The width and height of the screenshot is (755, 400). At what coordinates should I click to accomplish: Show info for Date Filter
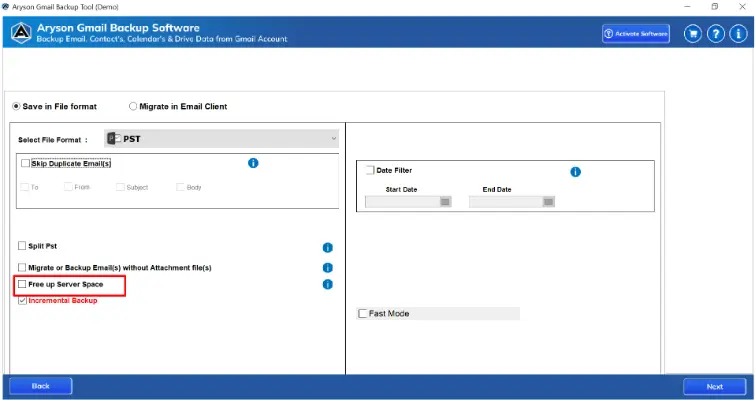pyautogui.click(x=575, y=172)
